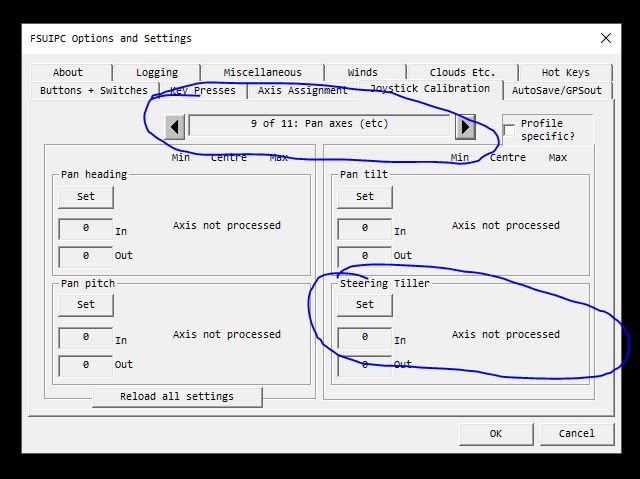Enable the Profile specific checkbox
This screenshot has width=640, height=479.
pyautogui.click(x=509, y=131)
